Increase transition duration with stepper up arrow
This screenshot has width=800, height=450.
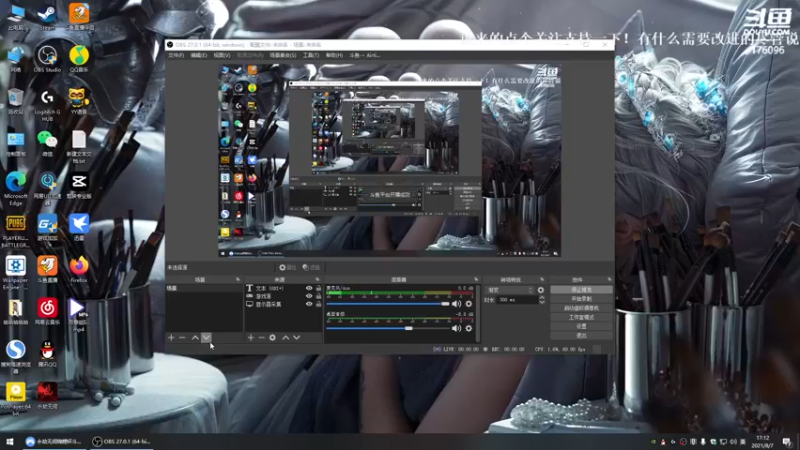541,297
